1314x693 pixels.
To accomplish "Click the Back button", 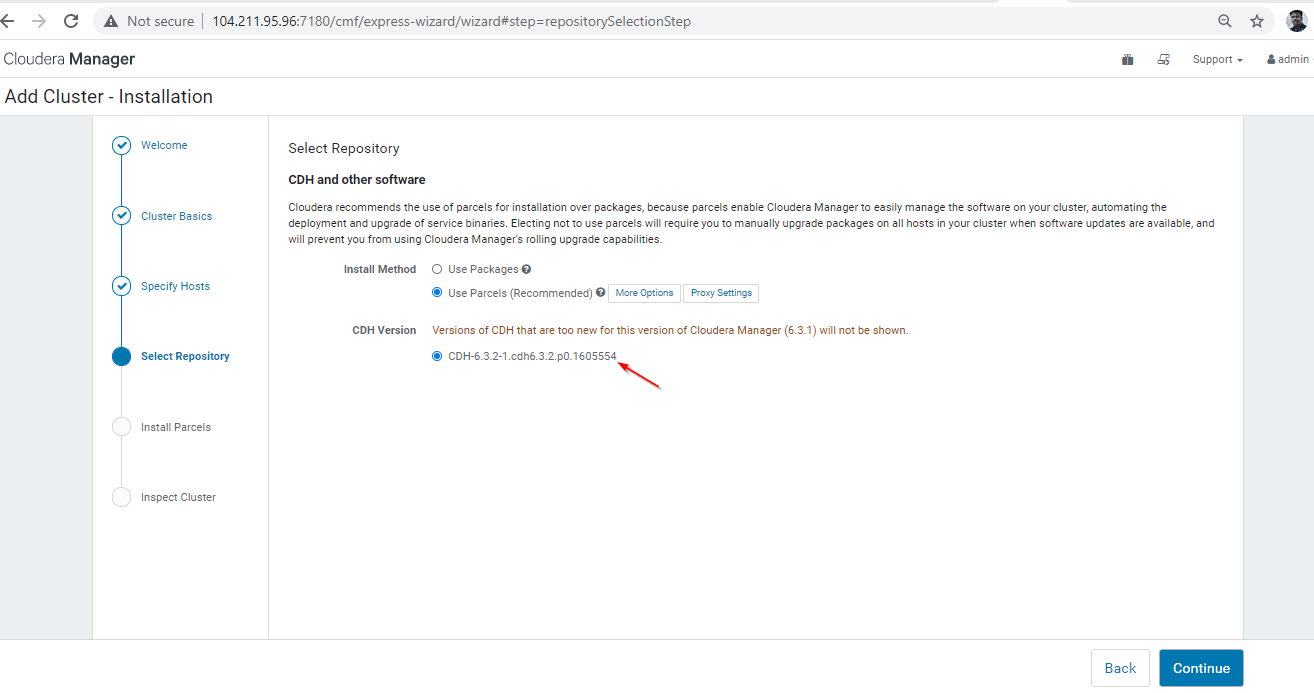I will click(1120, 668).
